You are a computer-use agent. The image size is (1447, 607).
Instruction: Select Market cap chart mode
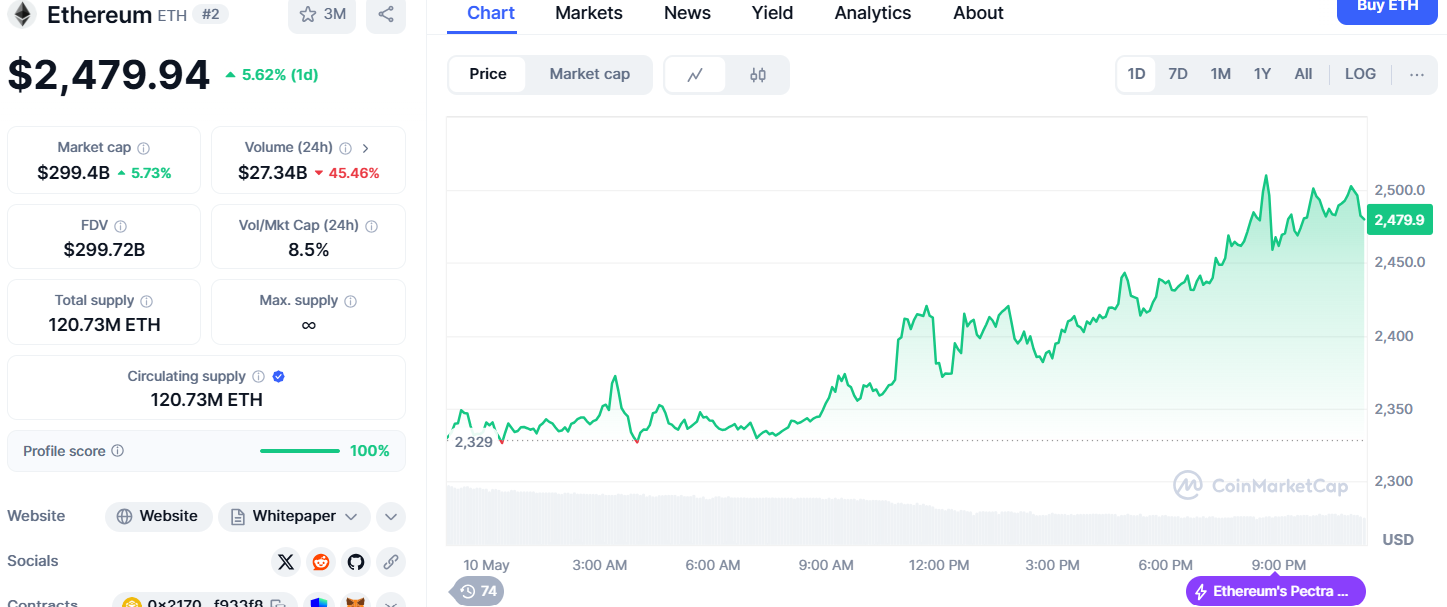(590, 74)
